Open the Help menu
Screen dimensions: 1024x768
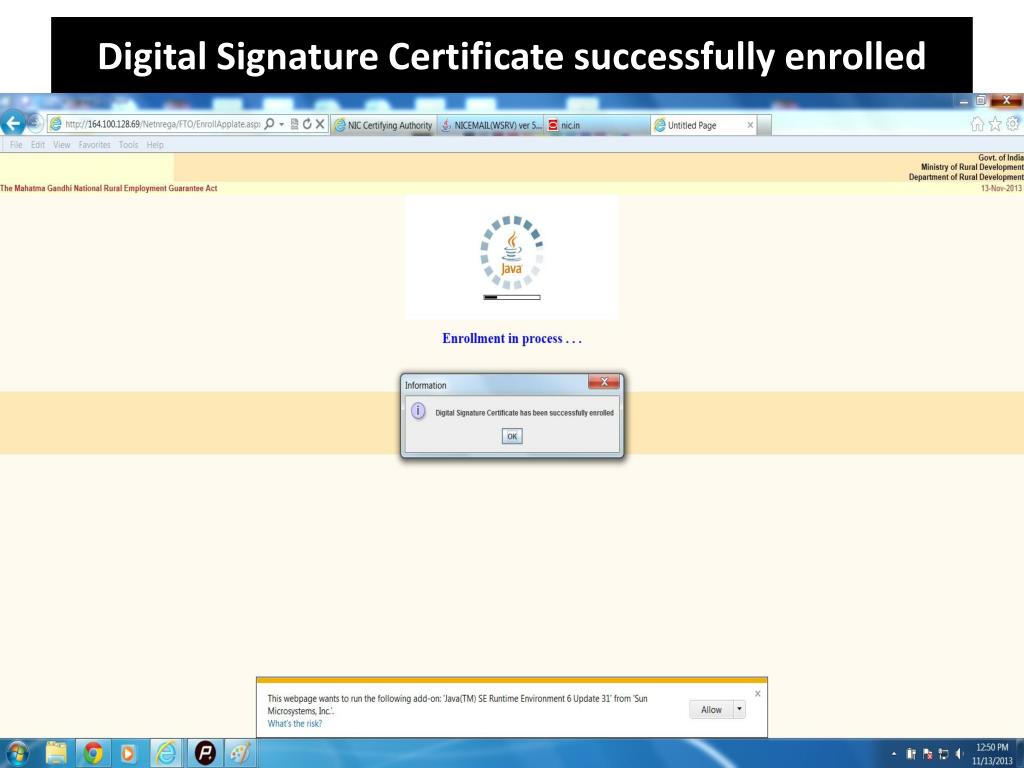(x=155, y=145)
